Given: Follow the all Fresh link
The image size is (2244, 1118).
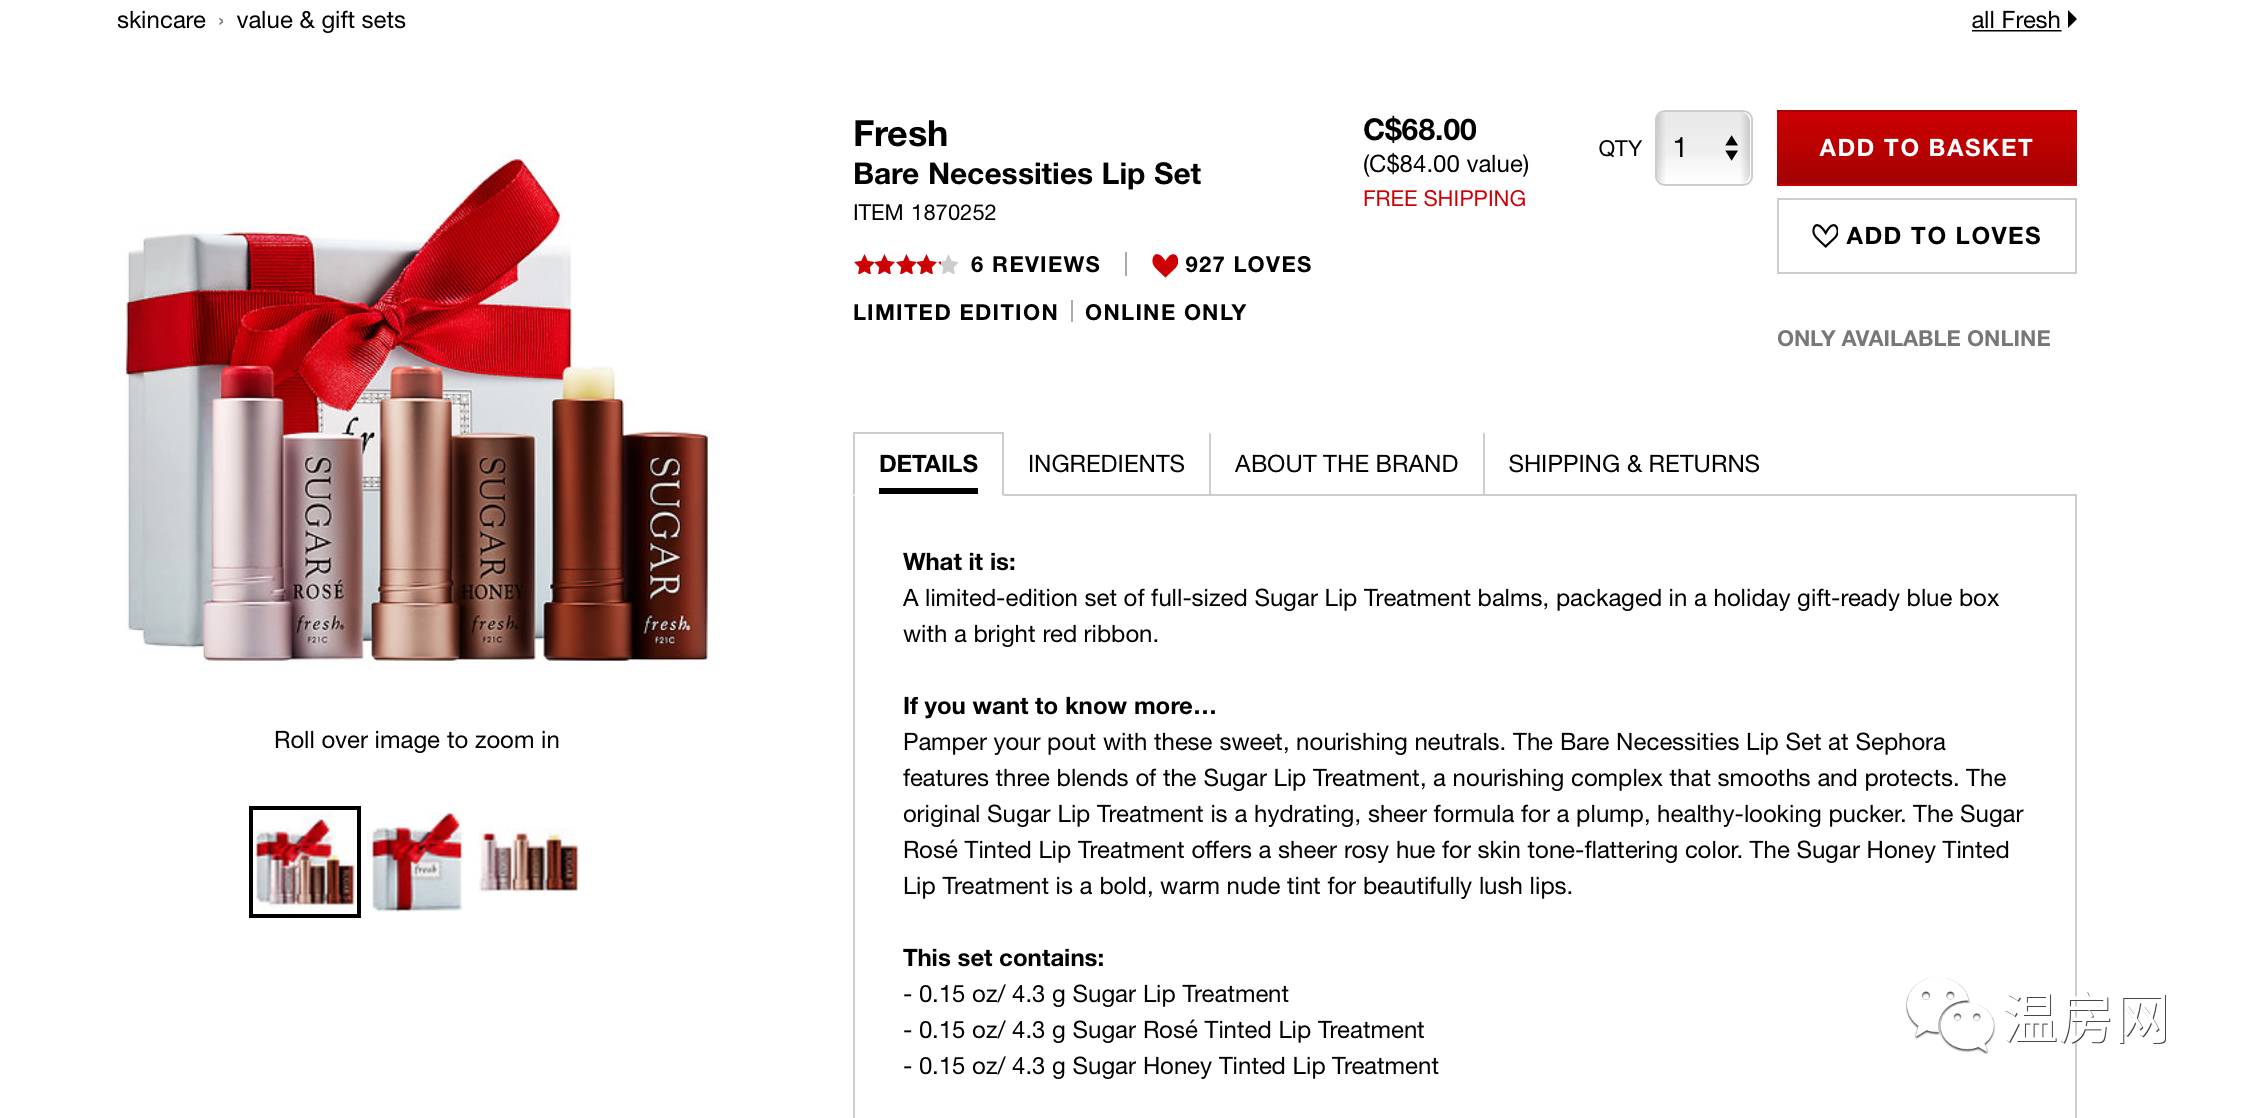Looking at the screenshot, I should point(2015,20).
